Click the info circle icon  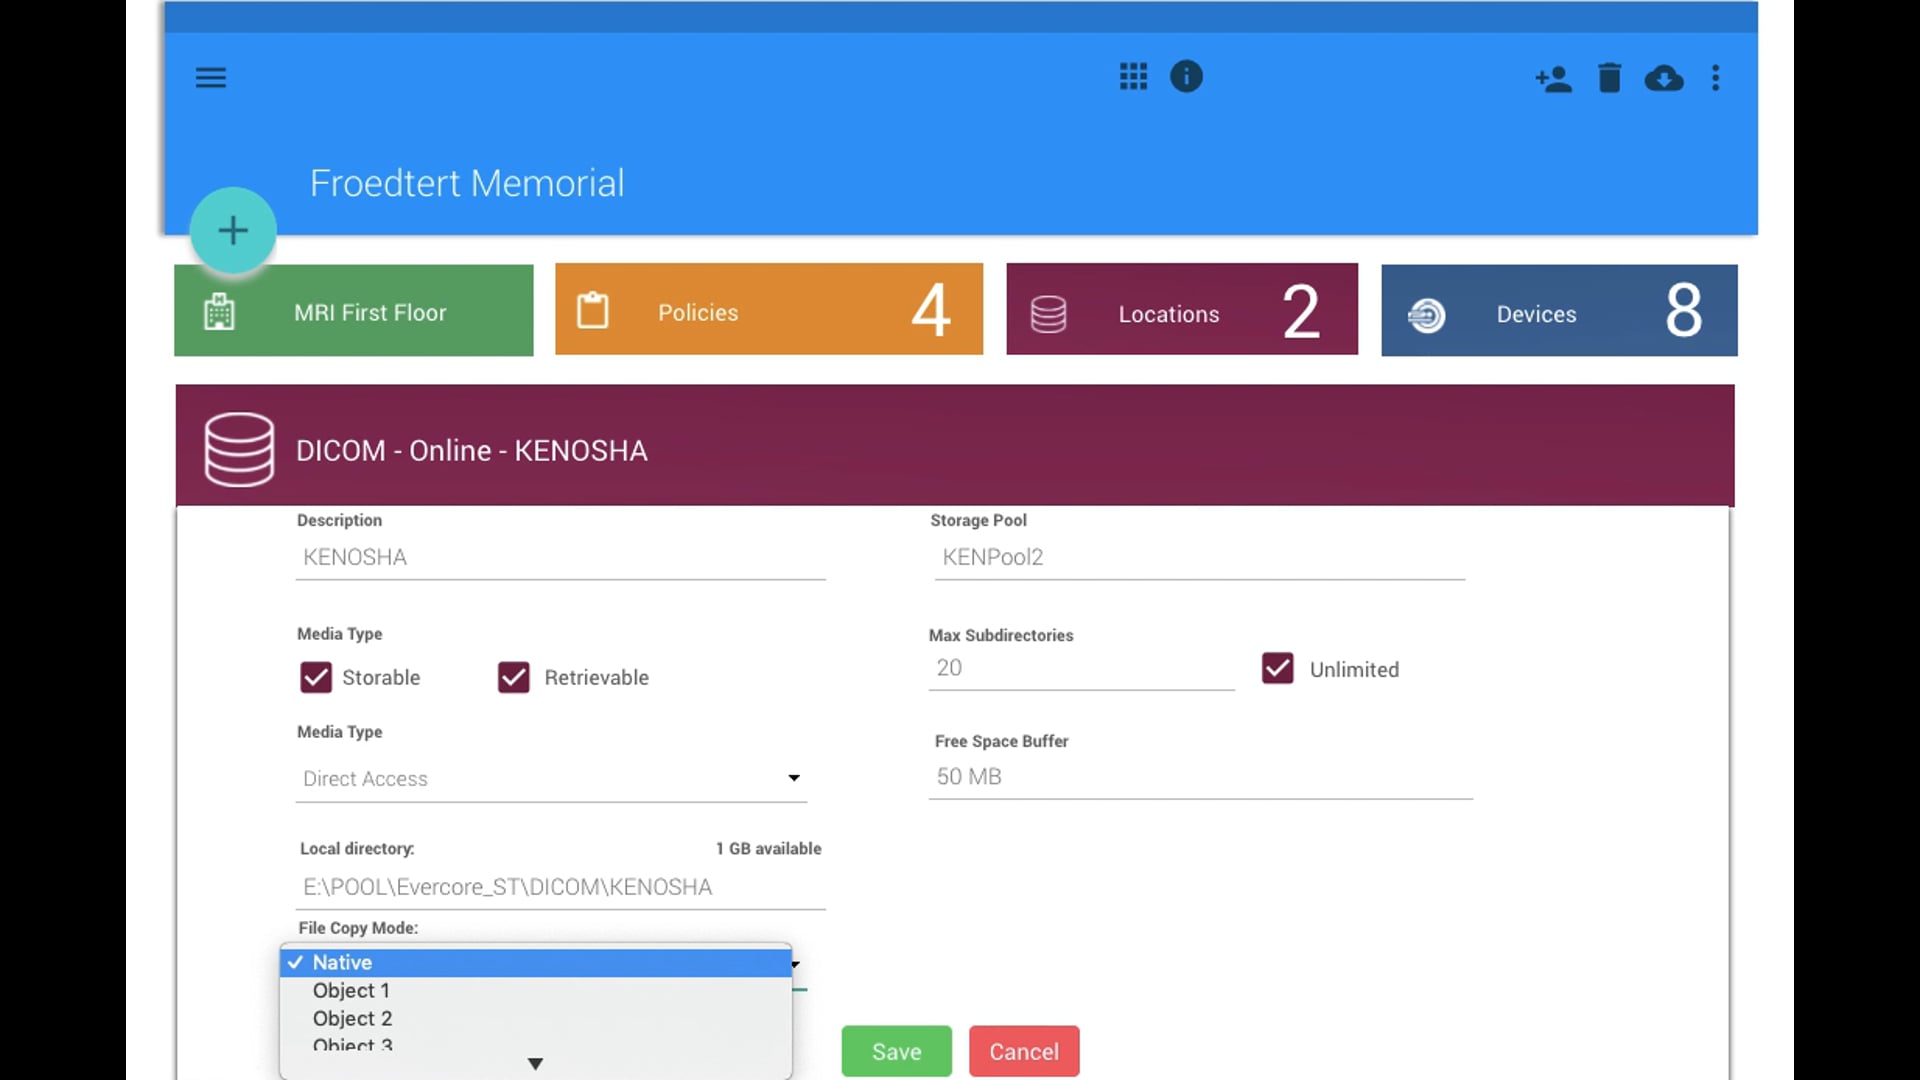pos(1186,77)
